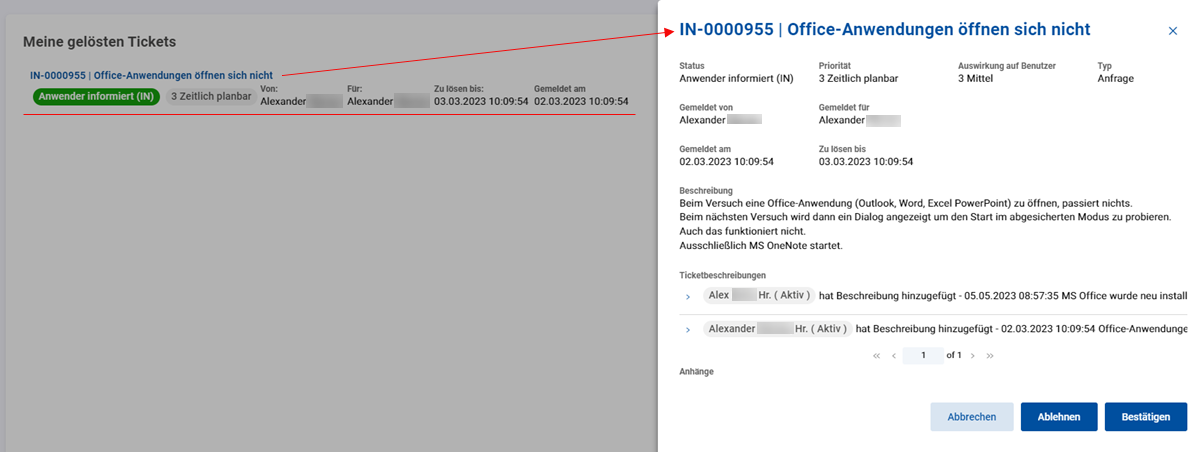
Task: Go to last page of ticket descriptions
Action: [989, 355]
